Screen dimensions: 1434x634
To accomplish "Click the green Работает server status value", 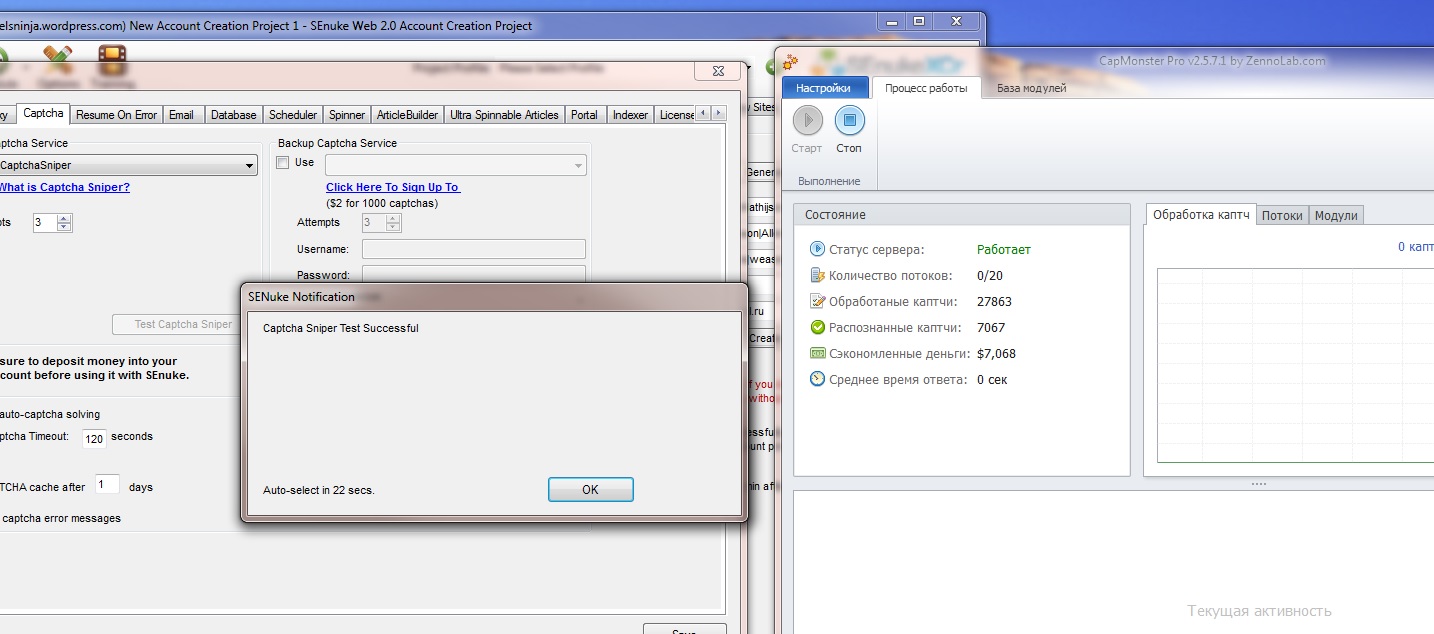I will click(1004, 249).
